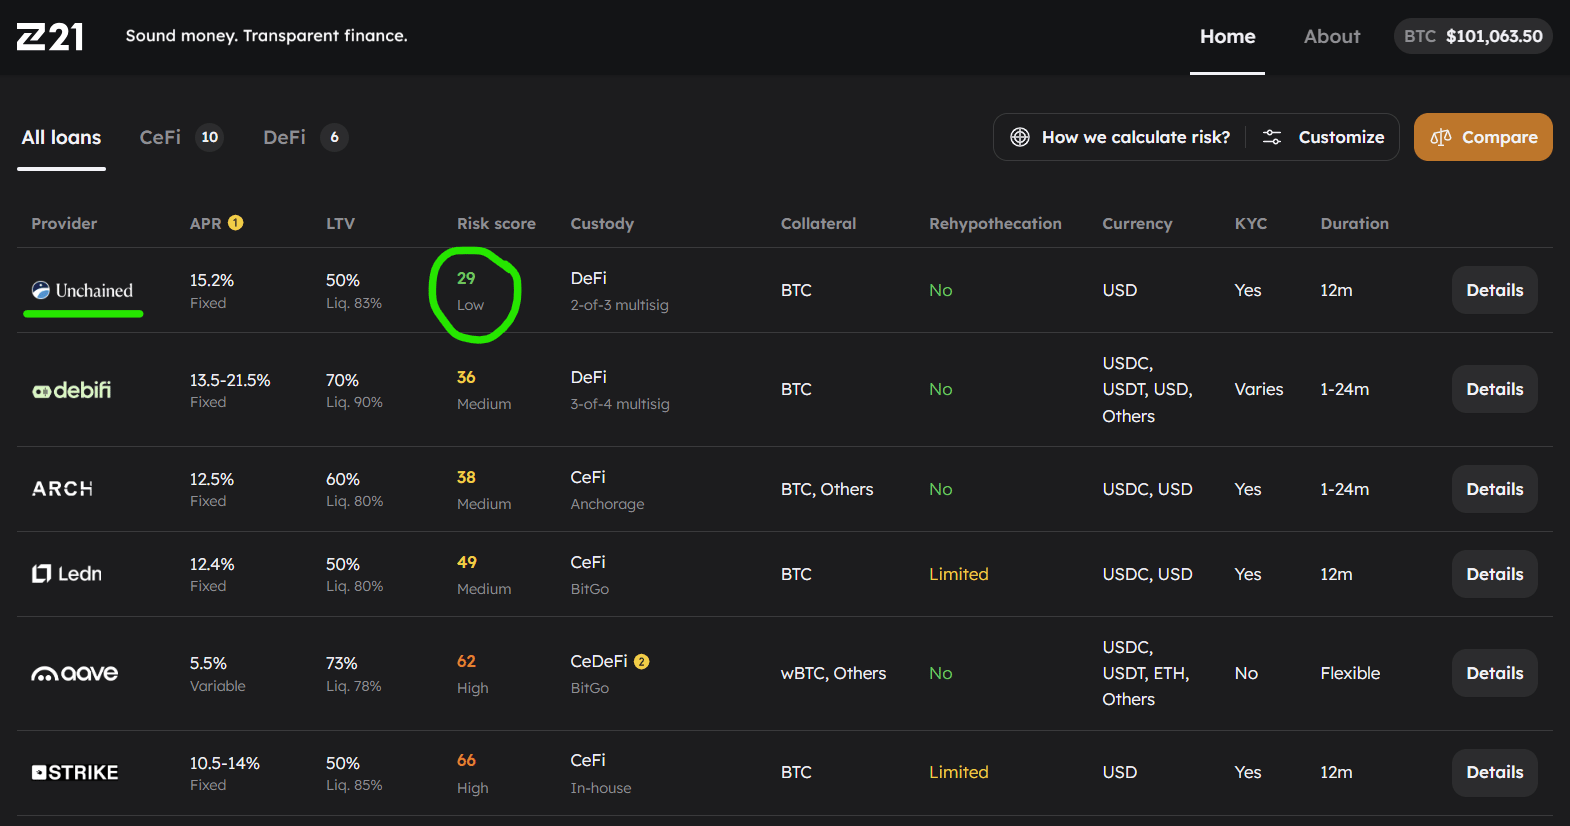Viewport: 1570px width, 826px height.
Task: Click the DeFi count badge showing 6
Action: [x=334, y=137]
